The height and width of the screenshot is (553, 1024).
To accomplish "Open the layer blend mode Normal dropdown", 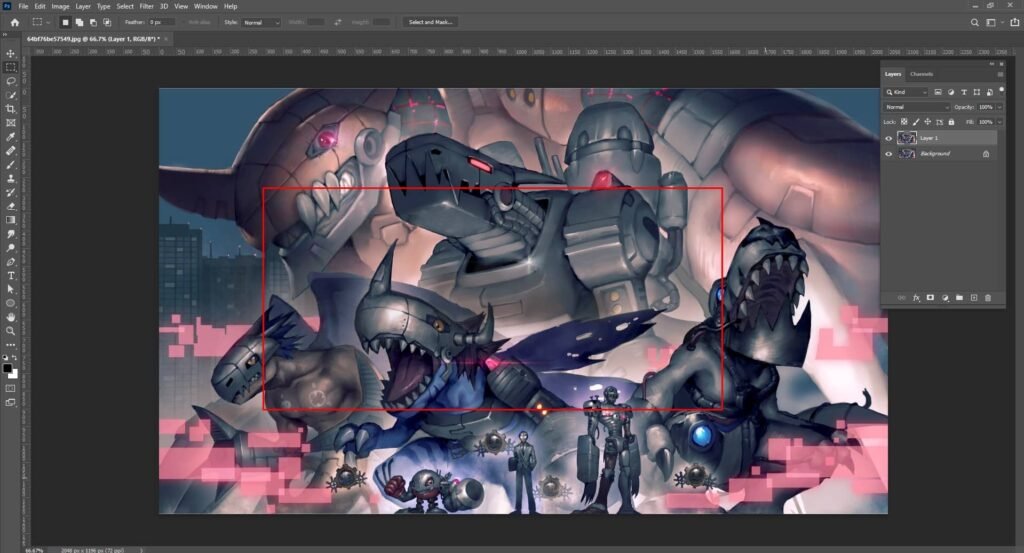I will pos(917,107).
